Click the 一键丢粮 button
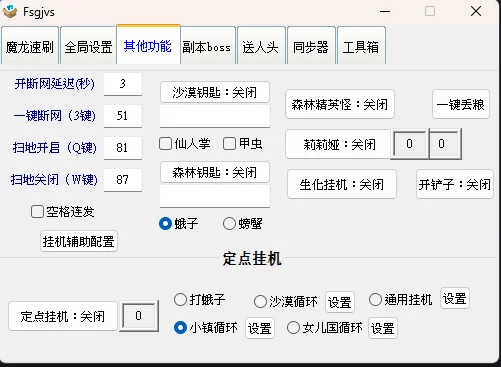Viewport: 501px width, 367px height. coord(461,104)
